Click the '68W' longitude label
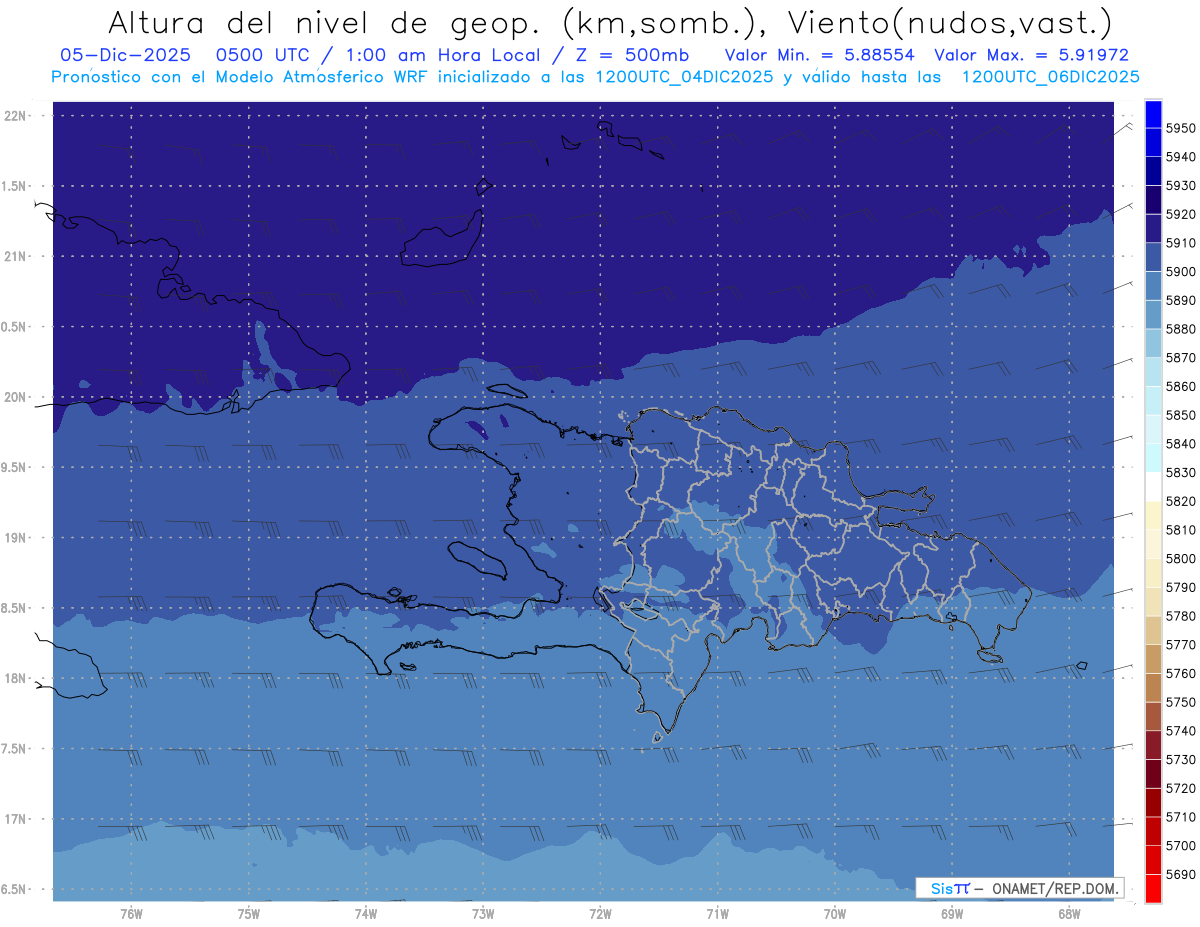Image resolution: width=1200 pixels, height=927 pixels. click(1069, 914)
